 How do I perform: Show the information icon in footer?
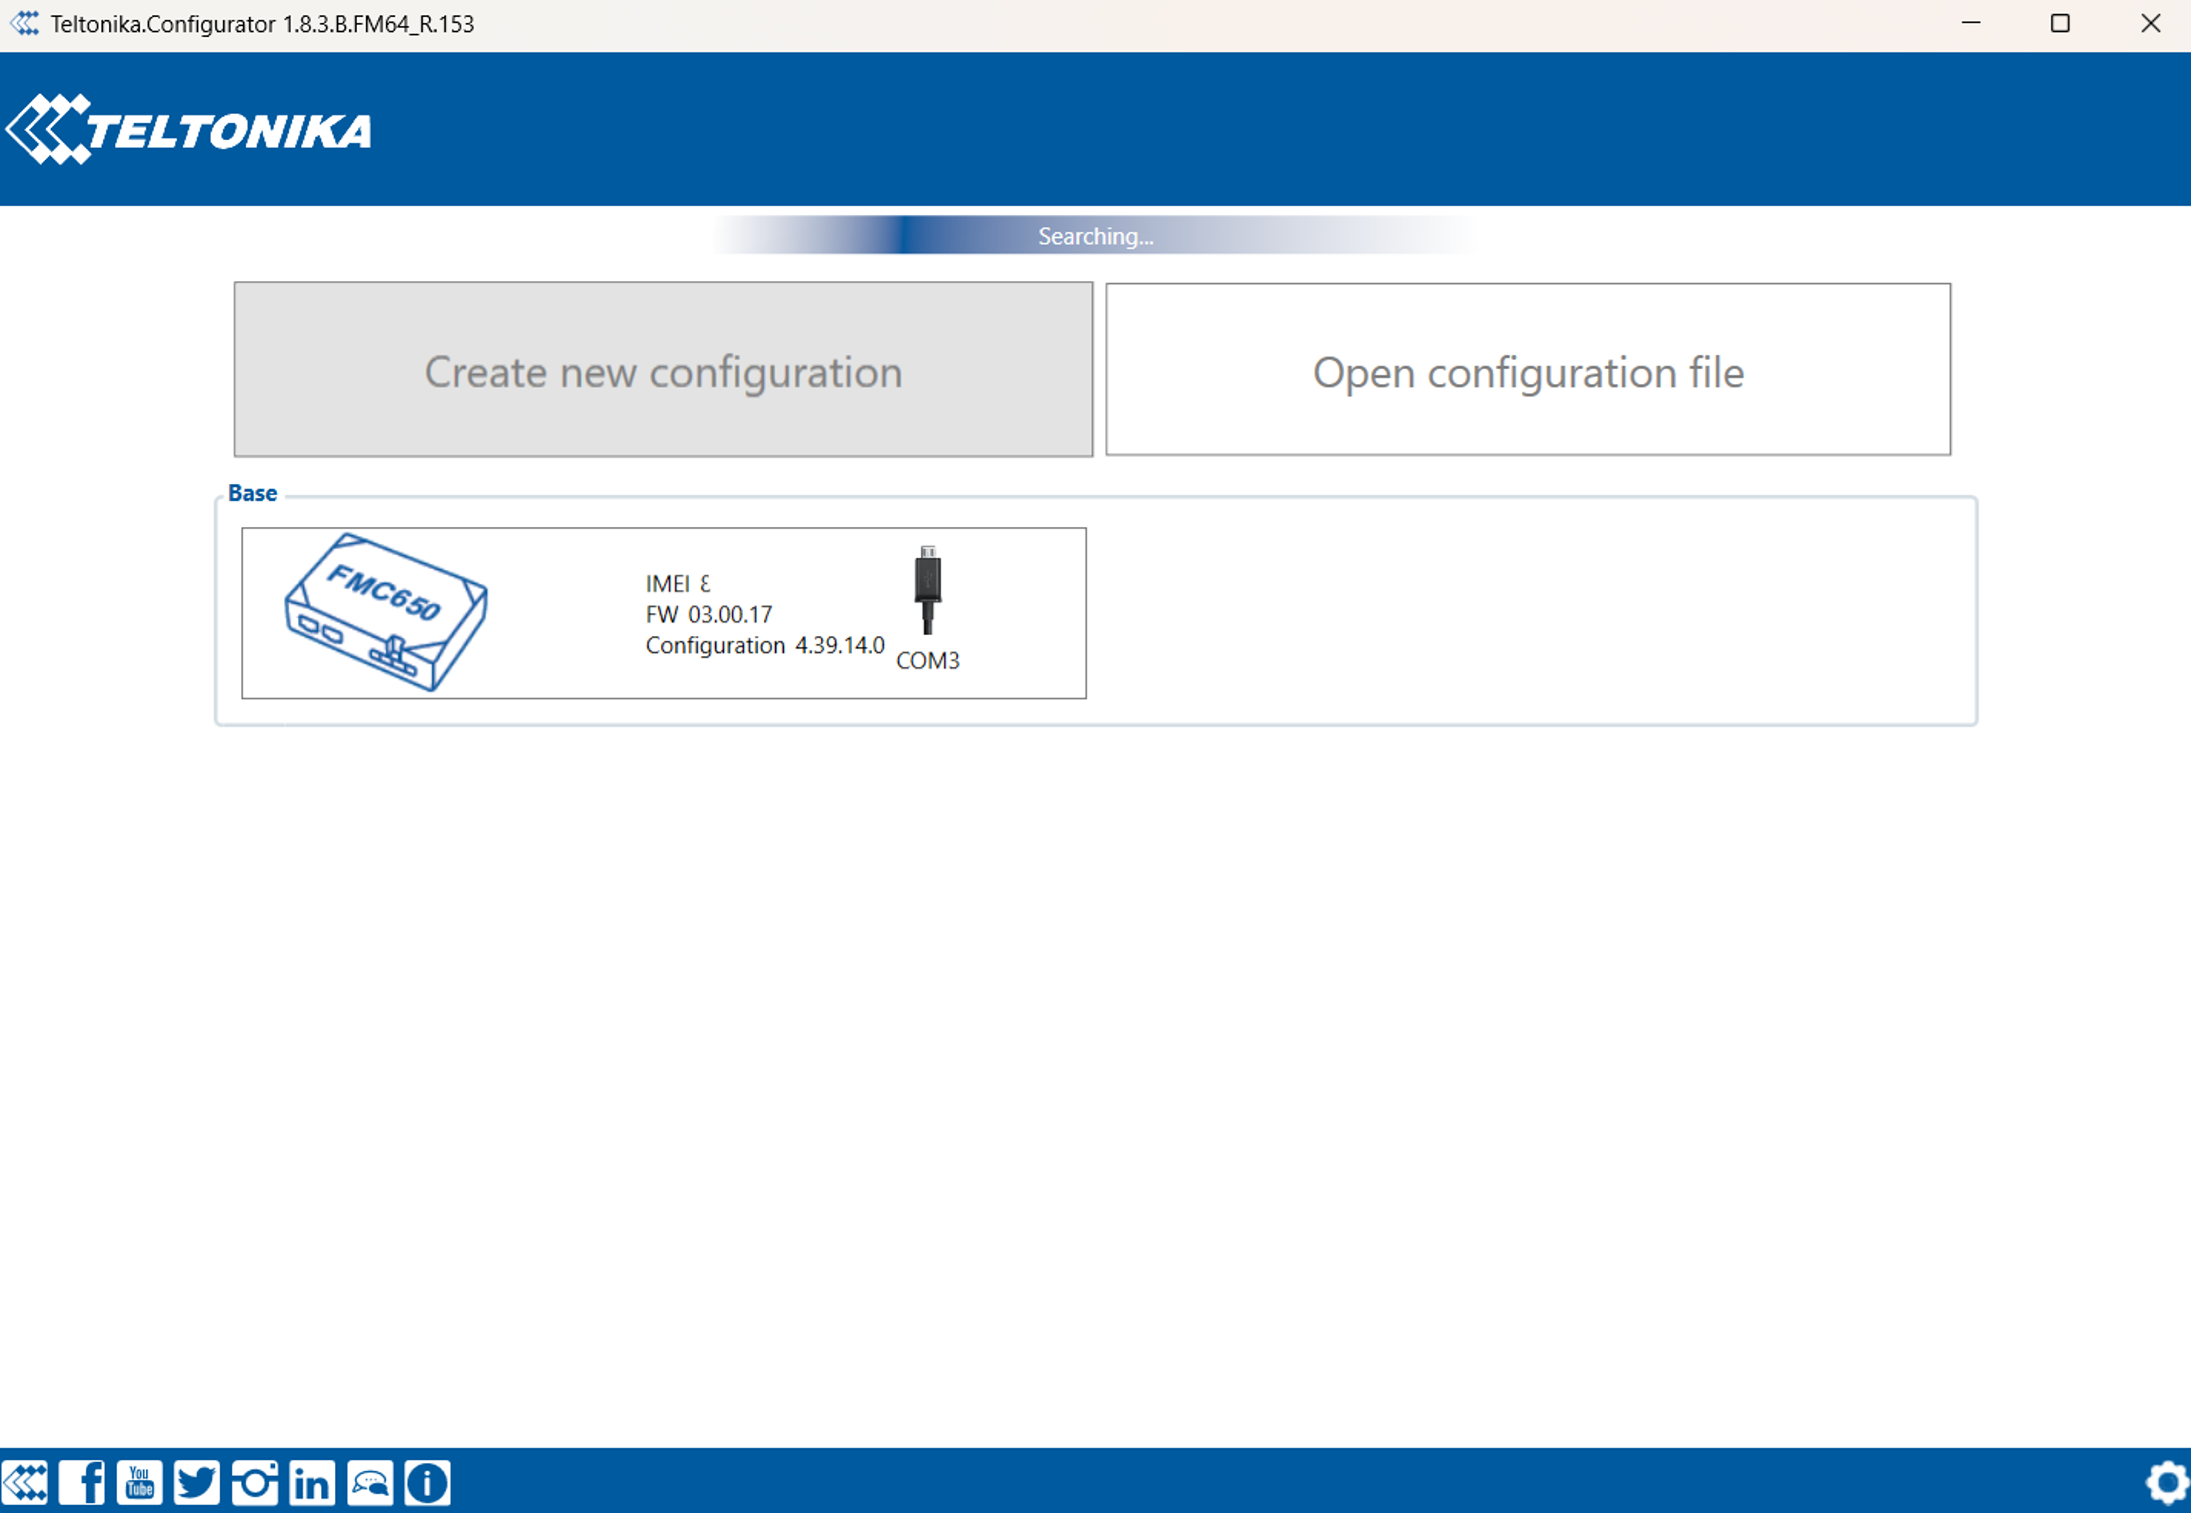(428, 1482)
